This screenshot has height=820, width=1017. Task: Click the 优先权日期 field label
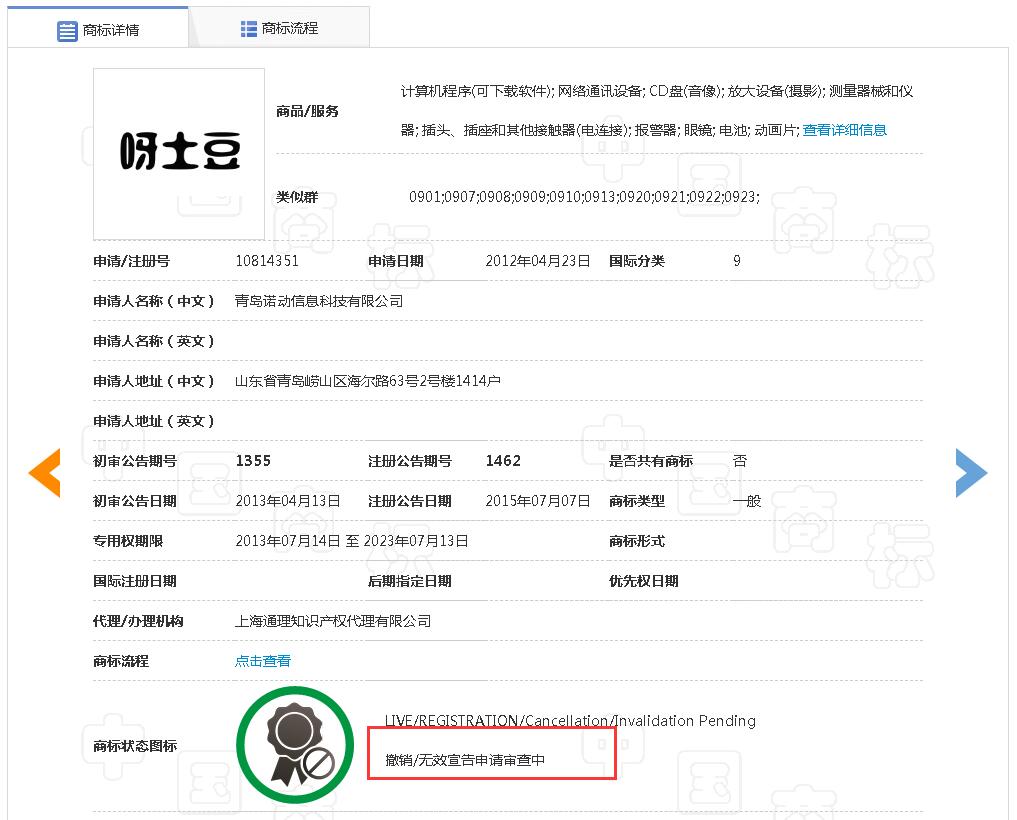point(644,581)
